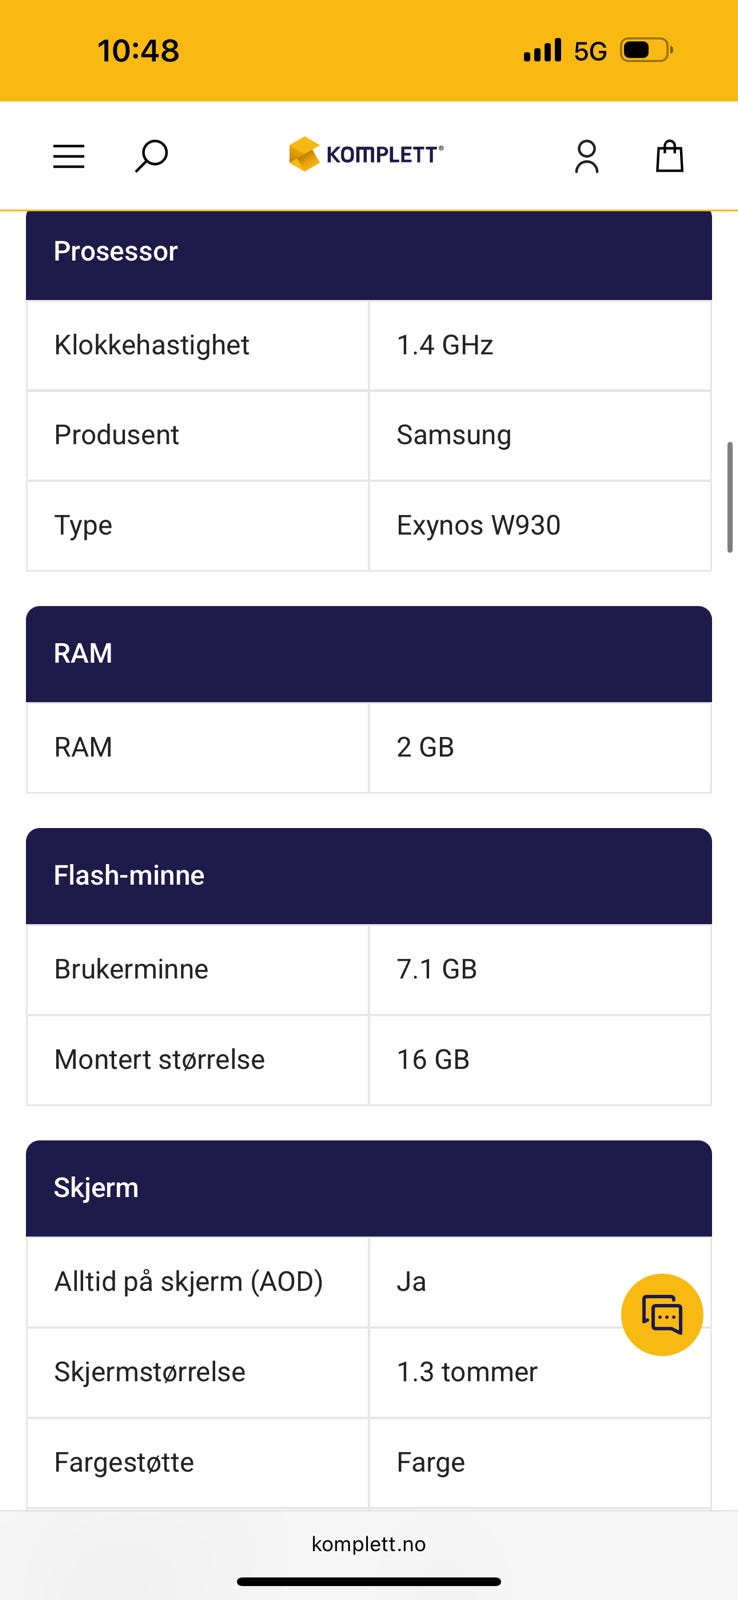
Task: Tap the komplett.no address bar
Action: pyautogui.click(x=368, y=1544)
